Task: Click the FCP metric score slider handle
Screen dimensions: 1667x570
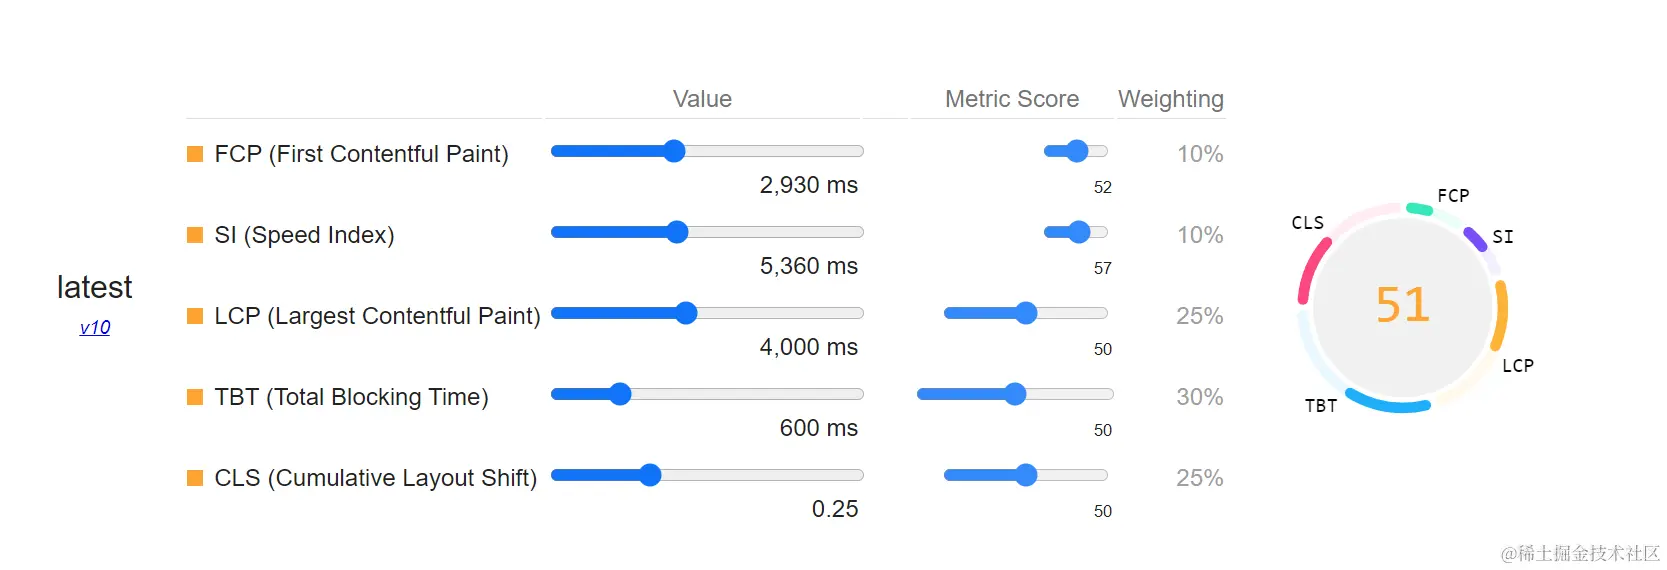Action: coord(1077,151)
